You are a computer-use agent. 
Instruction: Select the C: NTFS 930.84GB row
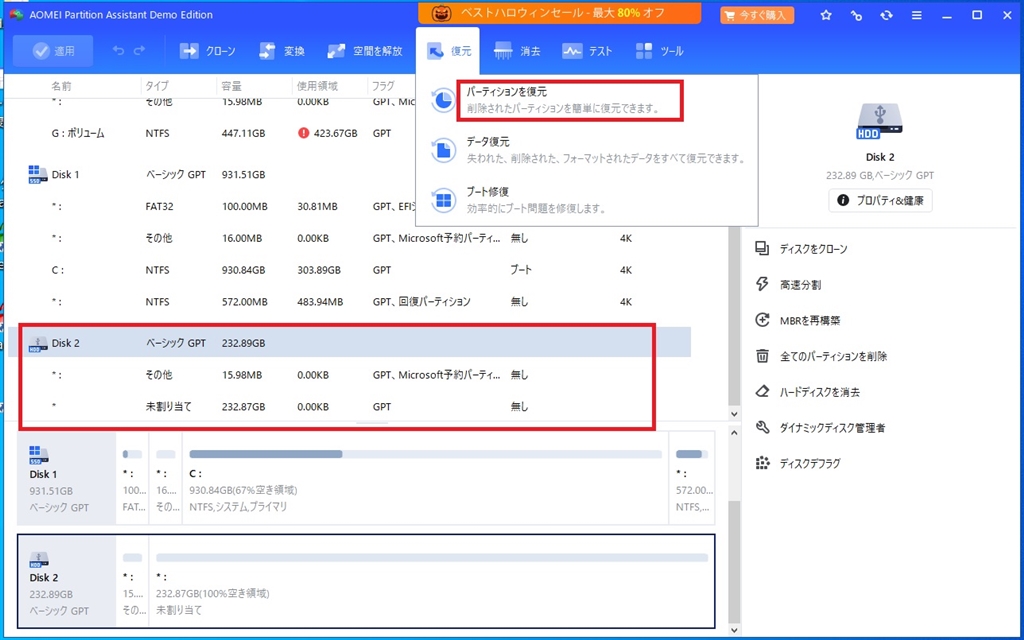click(349, 270)
